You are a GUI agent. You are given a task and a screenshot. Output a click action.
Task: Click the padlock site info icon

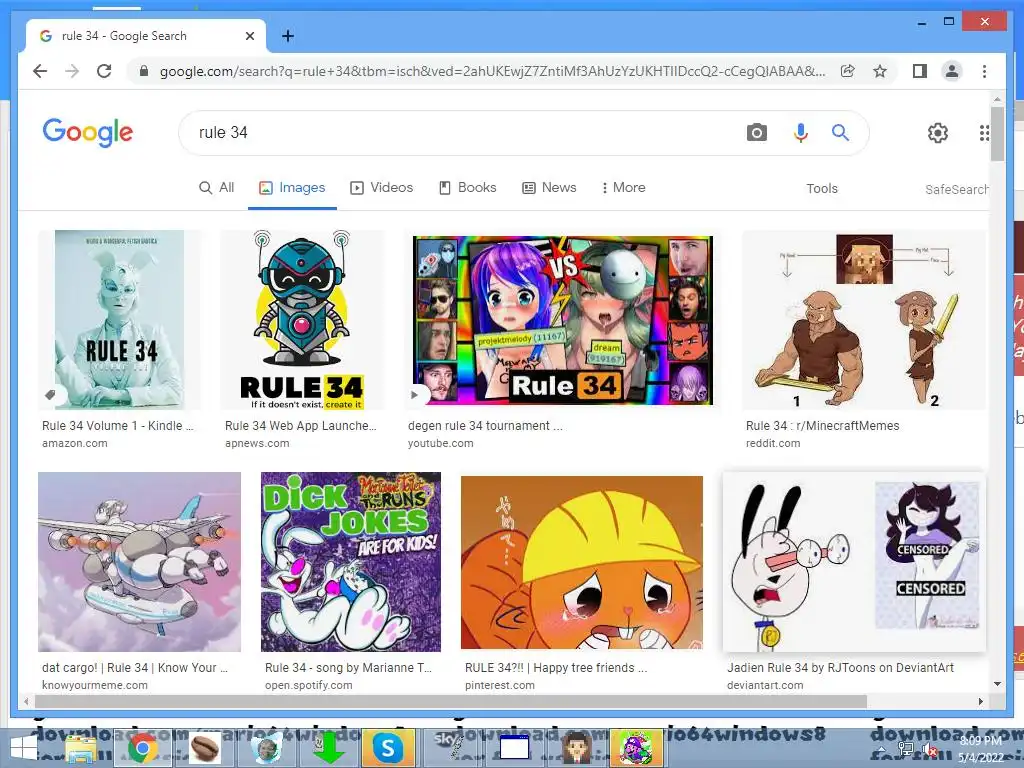point(144,71)
